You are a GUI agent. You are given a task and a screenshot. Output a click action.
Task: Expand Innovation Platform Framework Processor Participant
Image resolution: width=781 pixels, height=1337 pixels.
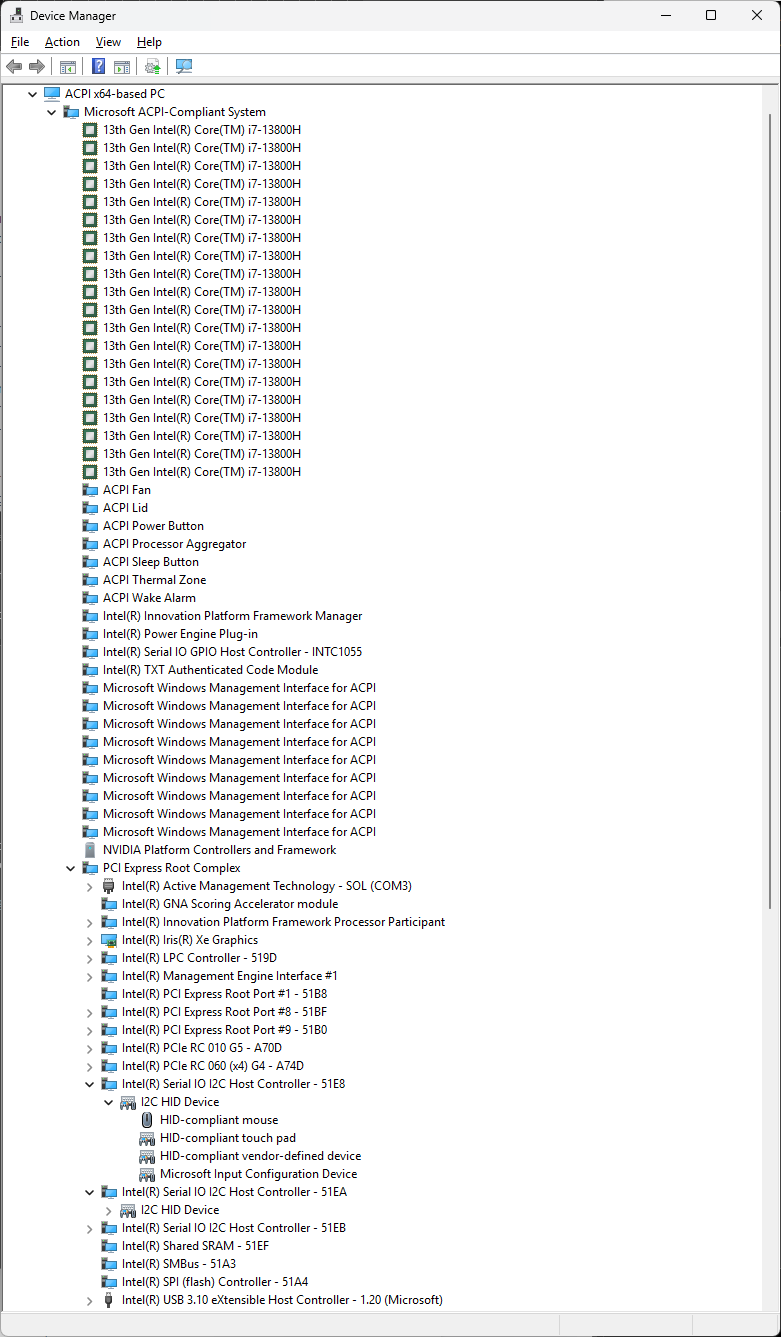89,922
